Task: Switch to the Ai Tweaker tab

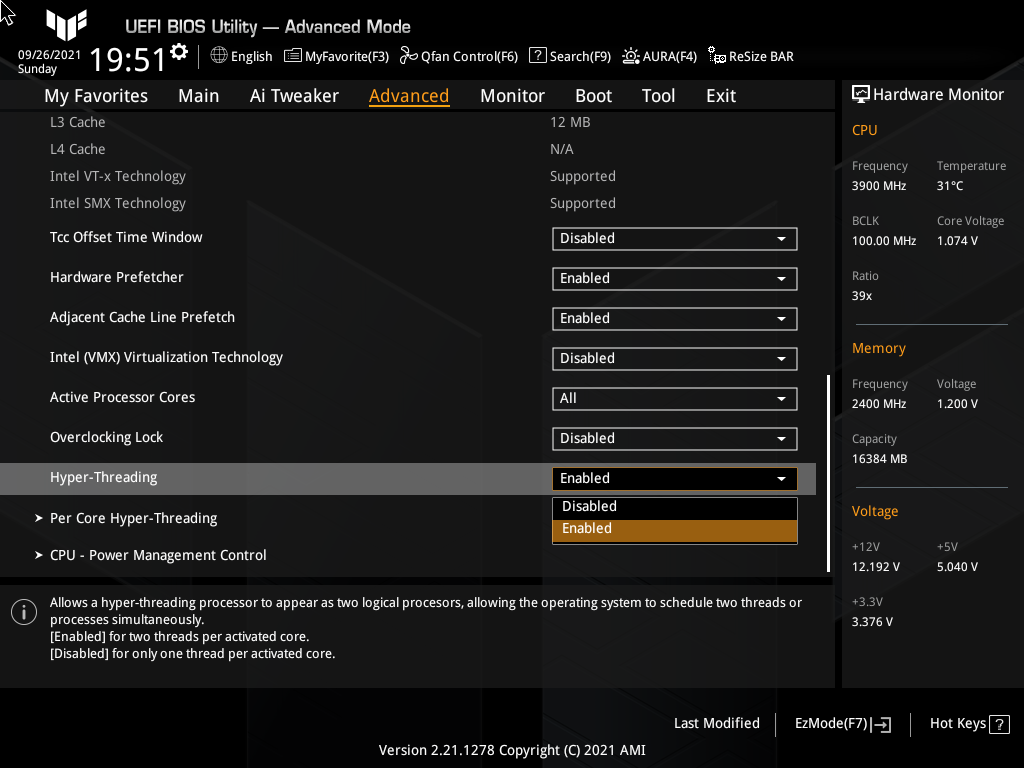Action: click(x=294, y=95)
